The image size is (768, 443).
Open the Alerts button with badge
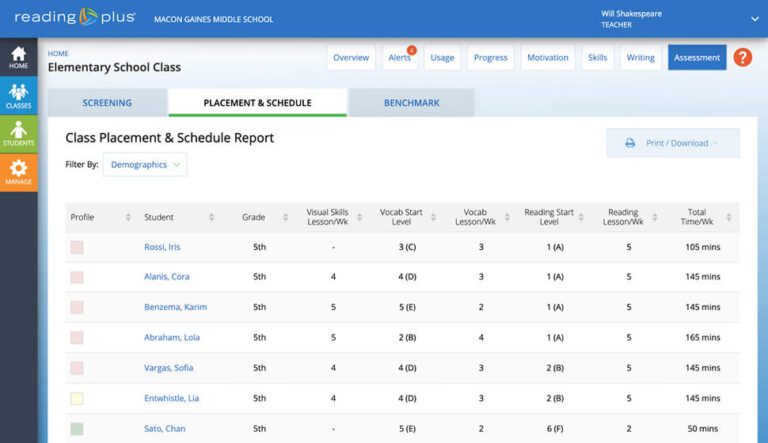coord(399,58)
